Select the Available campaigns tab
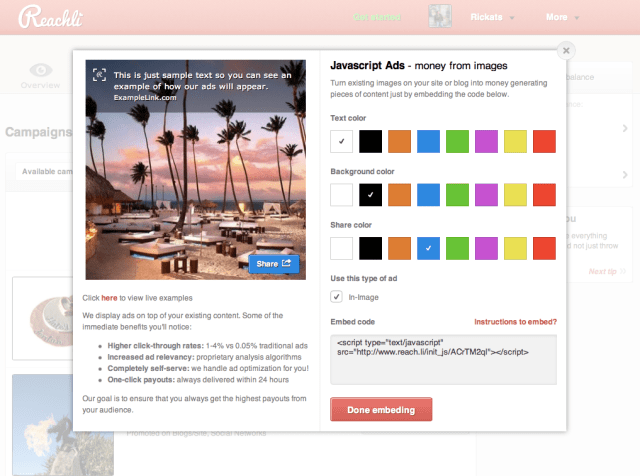Image resolution: width=640 pixels, height=476 pixels. [44, 171]
